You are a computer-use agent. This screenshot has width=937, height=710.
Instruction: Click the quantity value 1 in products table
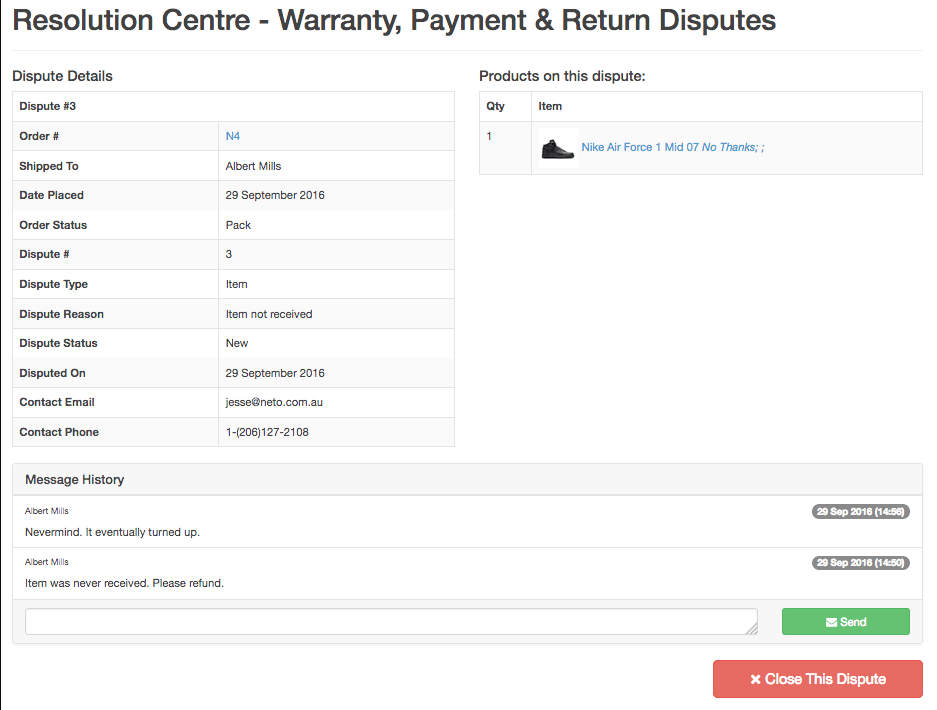tap(489, 136)
